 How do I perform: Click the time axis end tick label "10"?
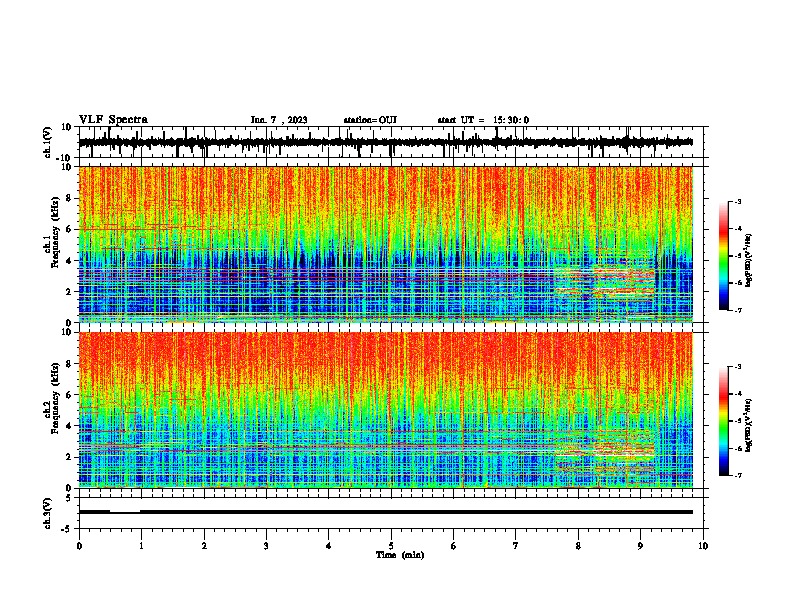(703, 546)
